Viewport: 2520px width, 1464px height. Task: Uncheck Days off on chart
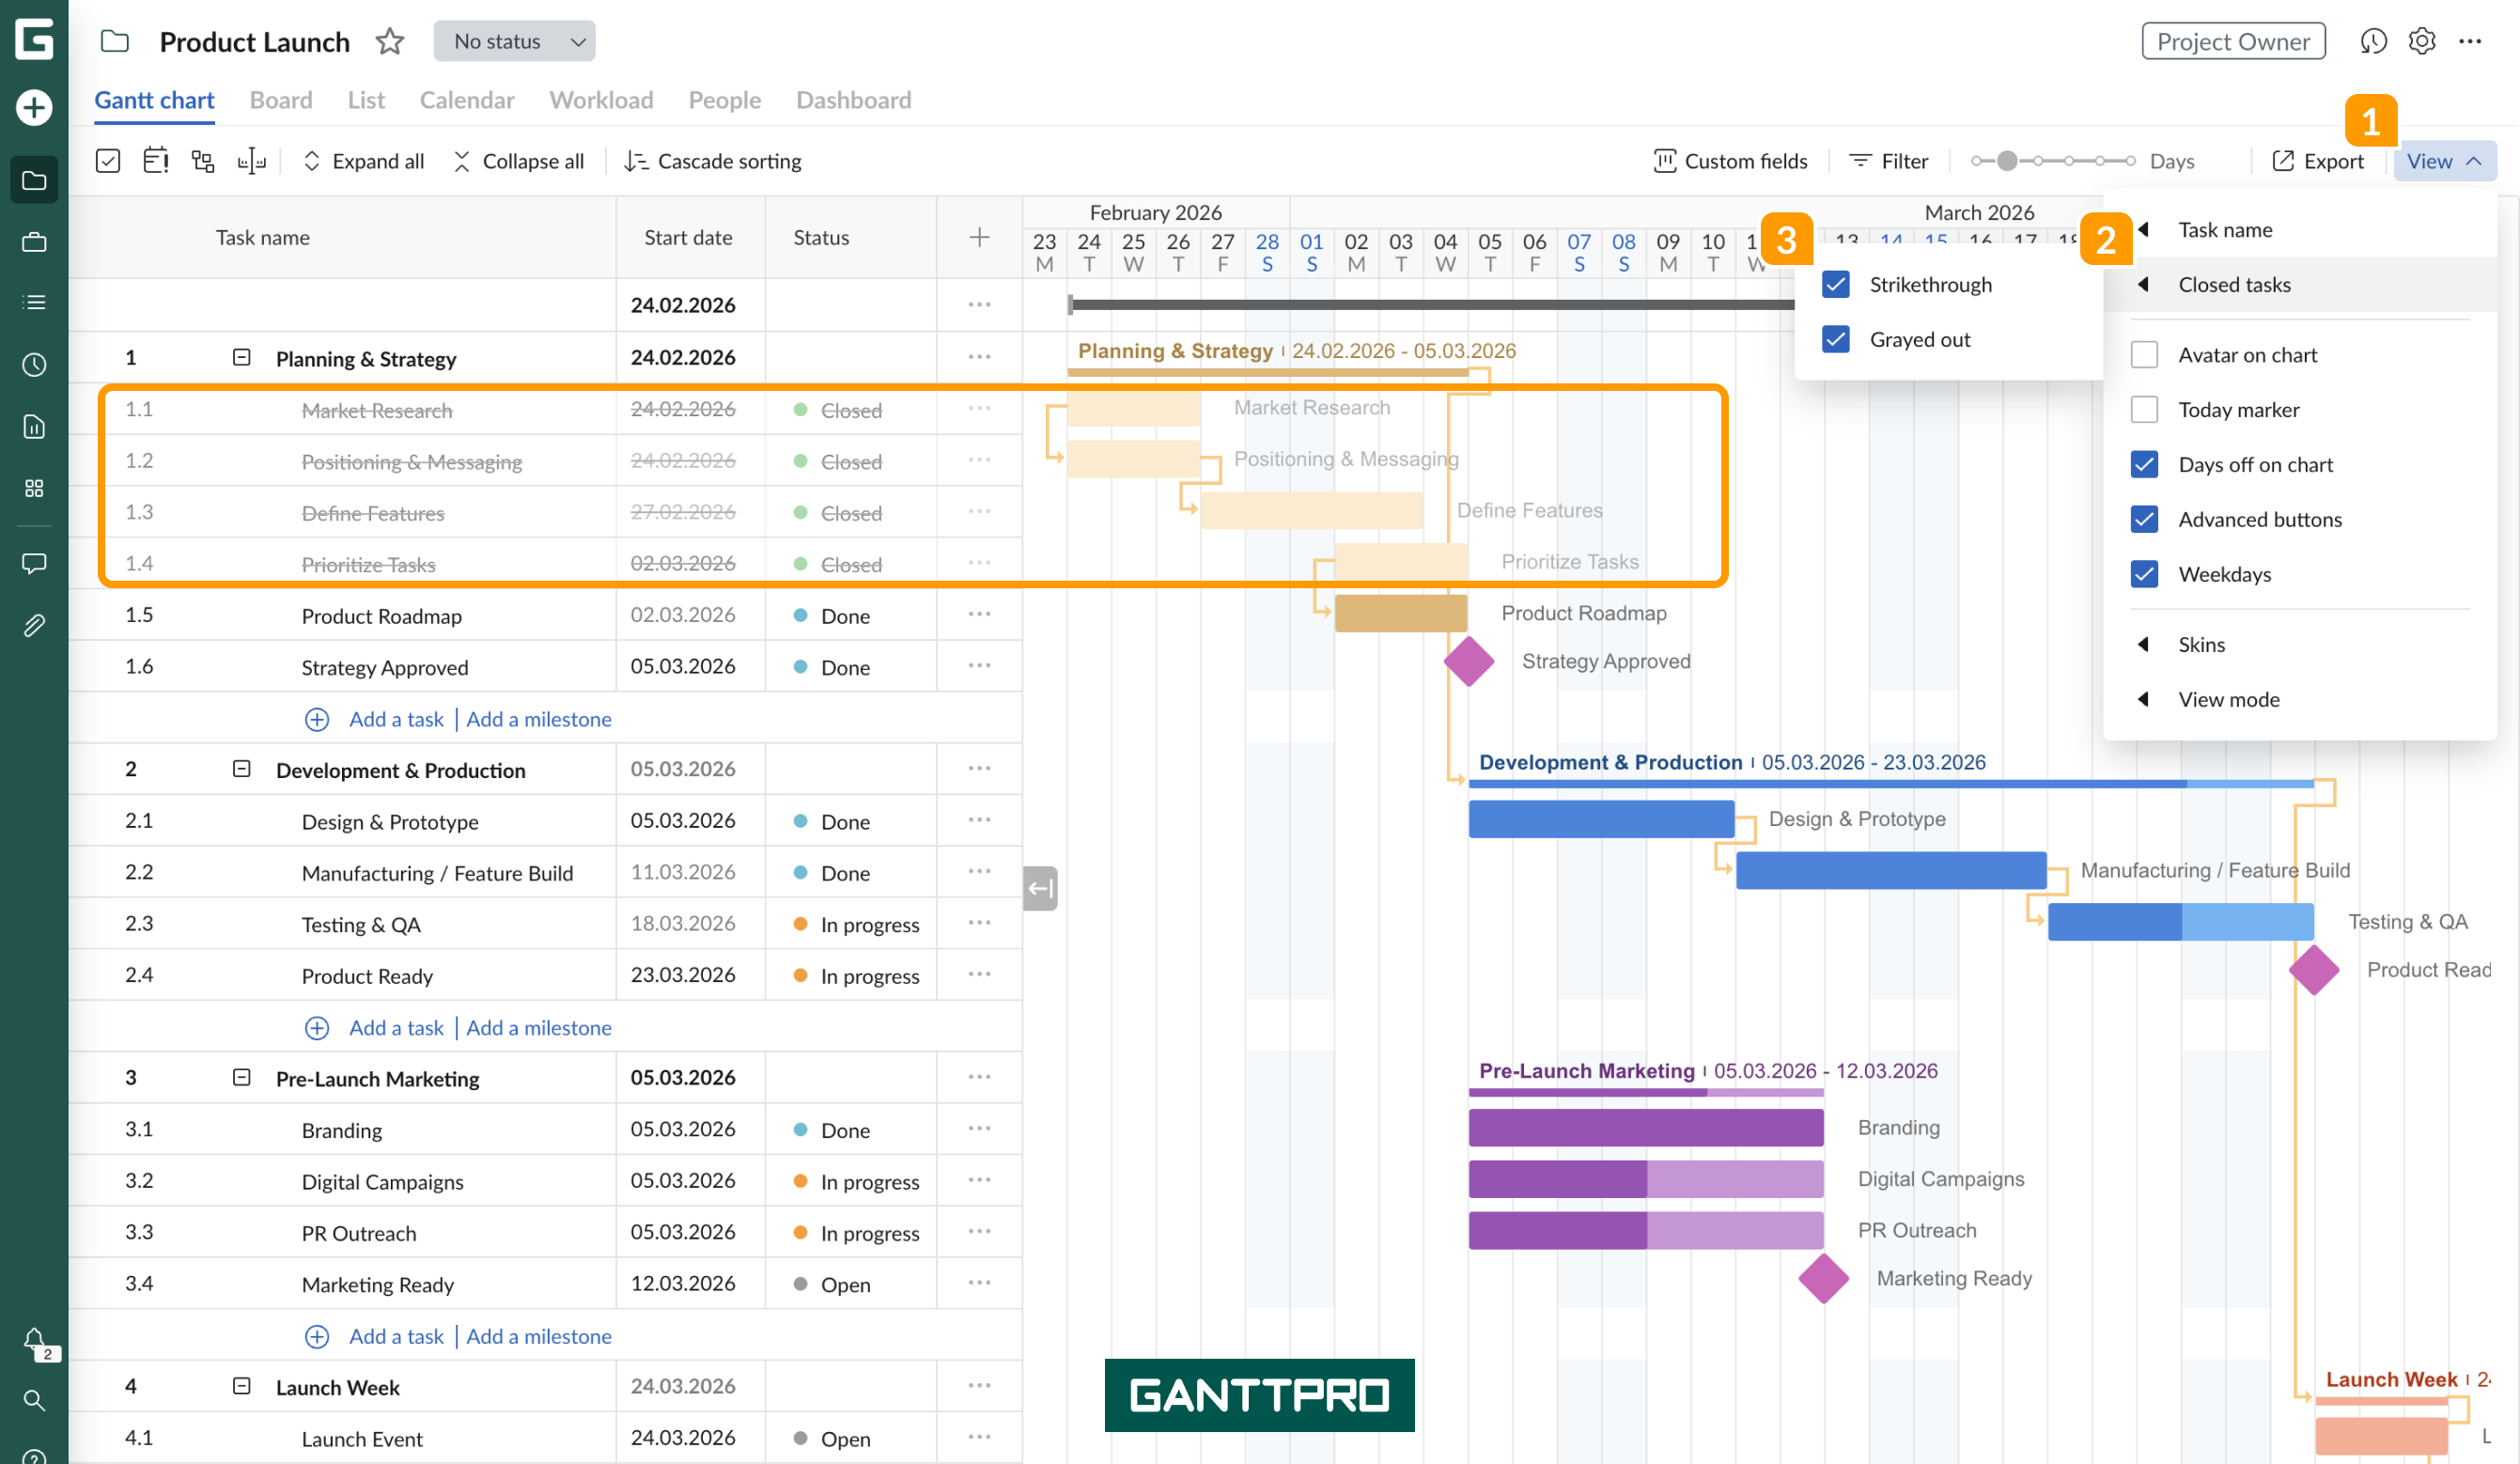tap(2145, 464)
